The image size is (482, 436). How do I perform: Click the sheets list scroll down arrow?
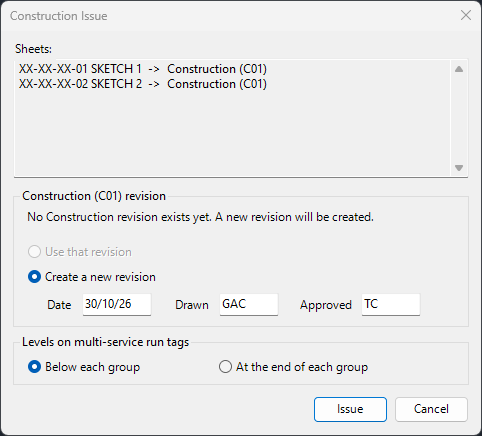point(459,168)
